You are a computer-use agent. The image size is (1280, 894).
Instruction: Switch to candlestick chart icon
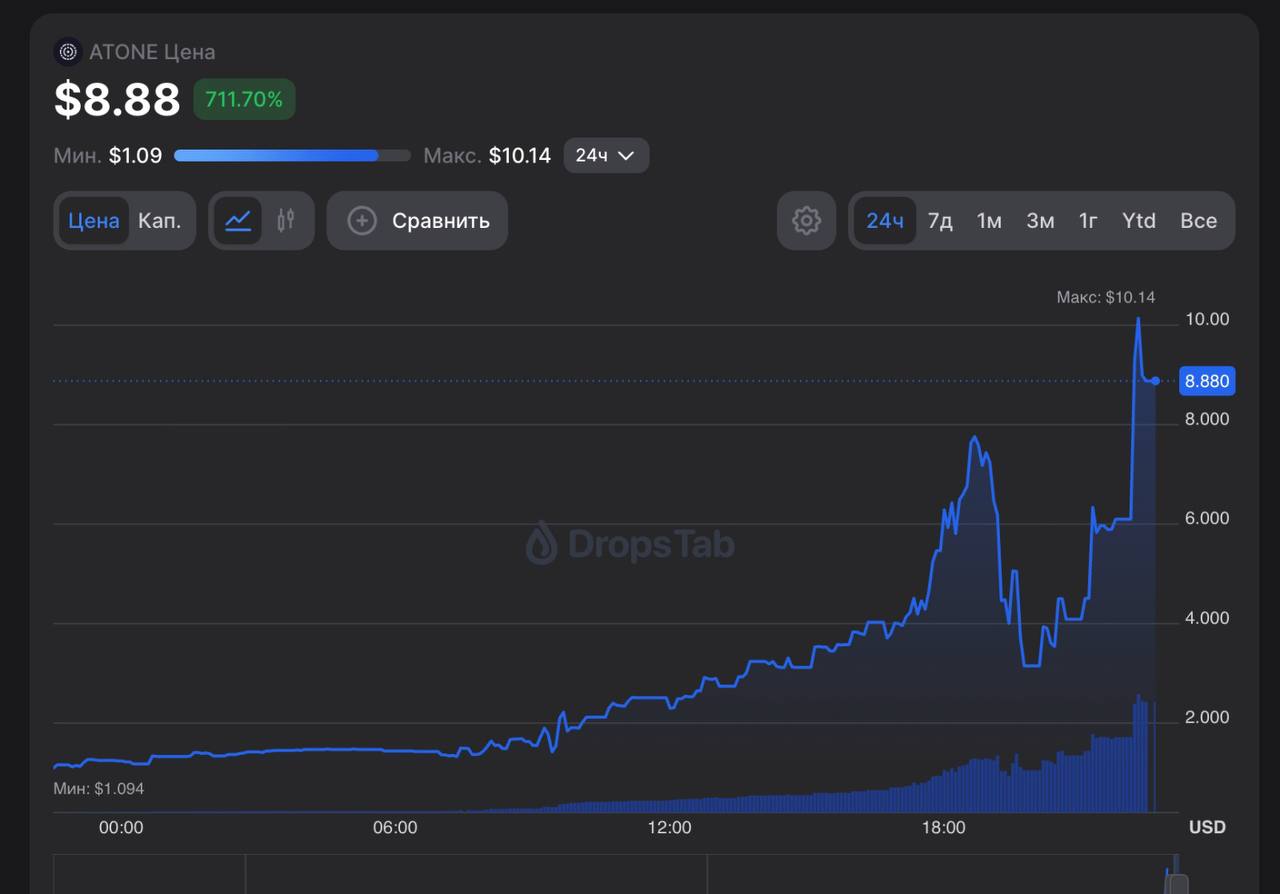[286, 221]
